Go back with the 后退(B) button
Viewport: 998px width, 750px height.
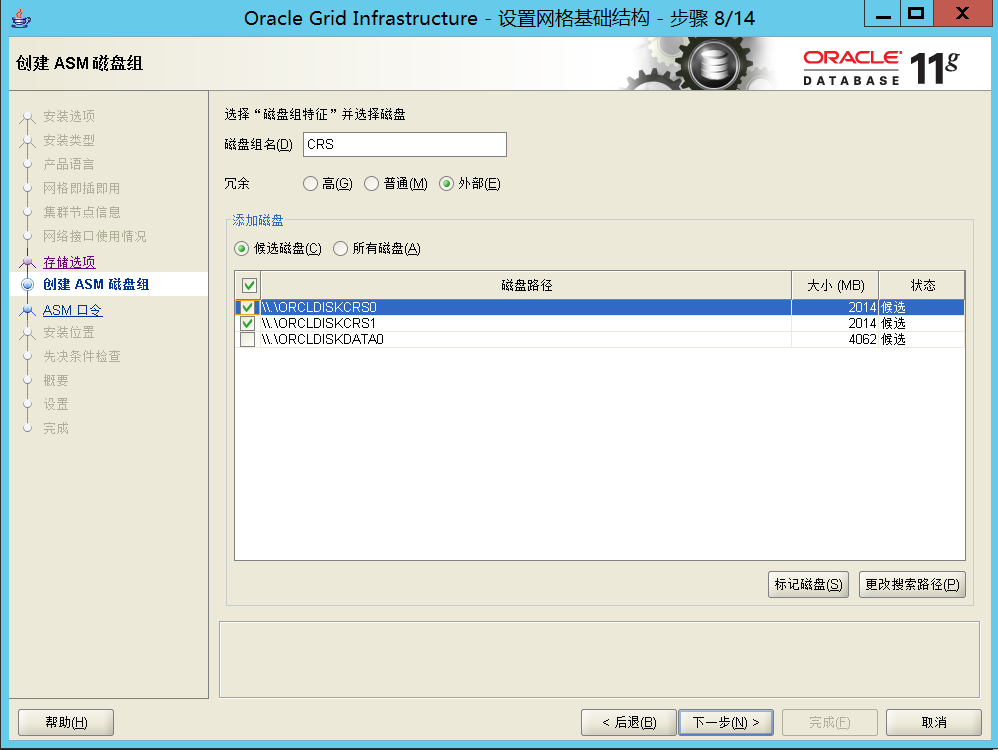tap(629, 723)
